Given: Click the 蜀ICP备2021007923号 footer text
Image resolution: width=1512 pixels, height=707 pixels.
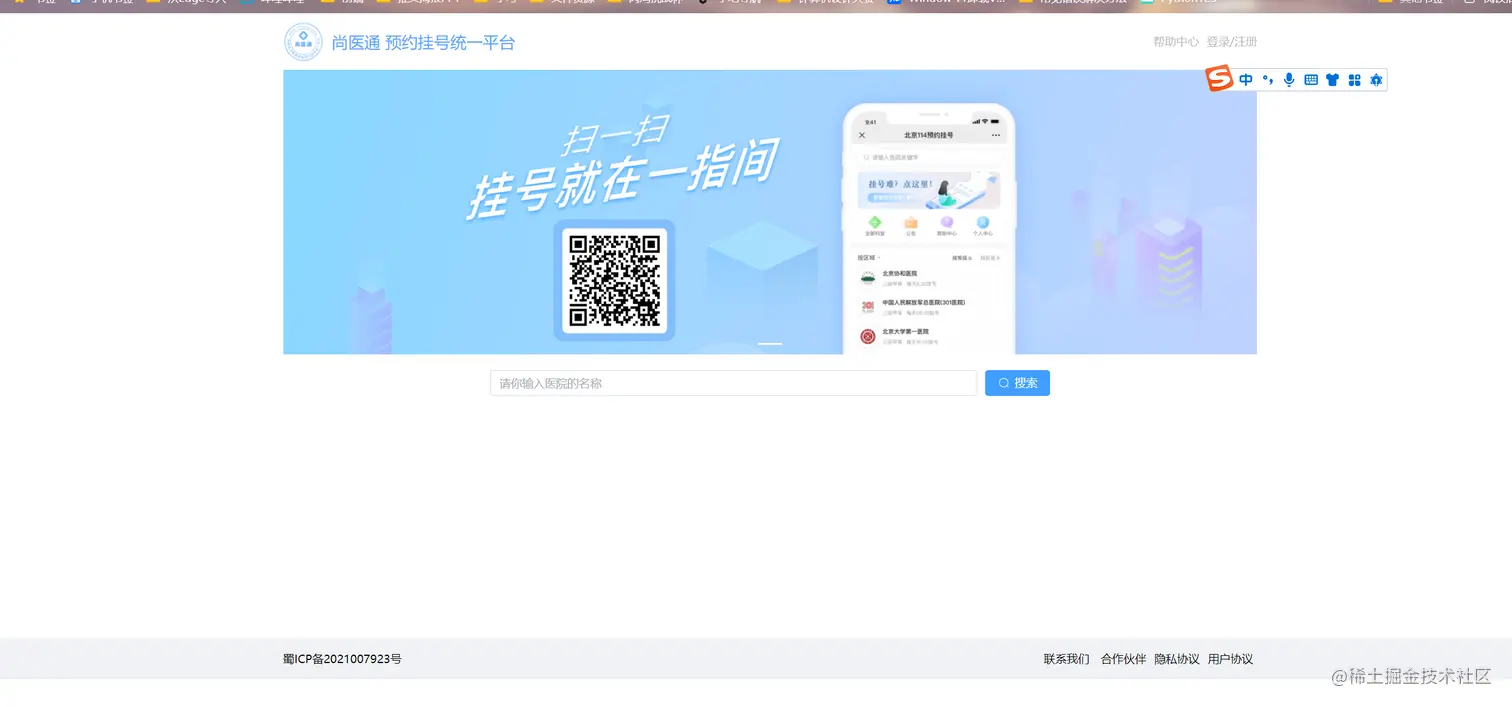Looking at the screenshot, I should 342,659.
